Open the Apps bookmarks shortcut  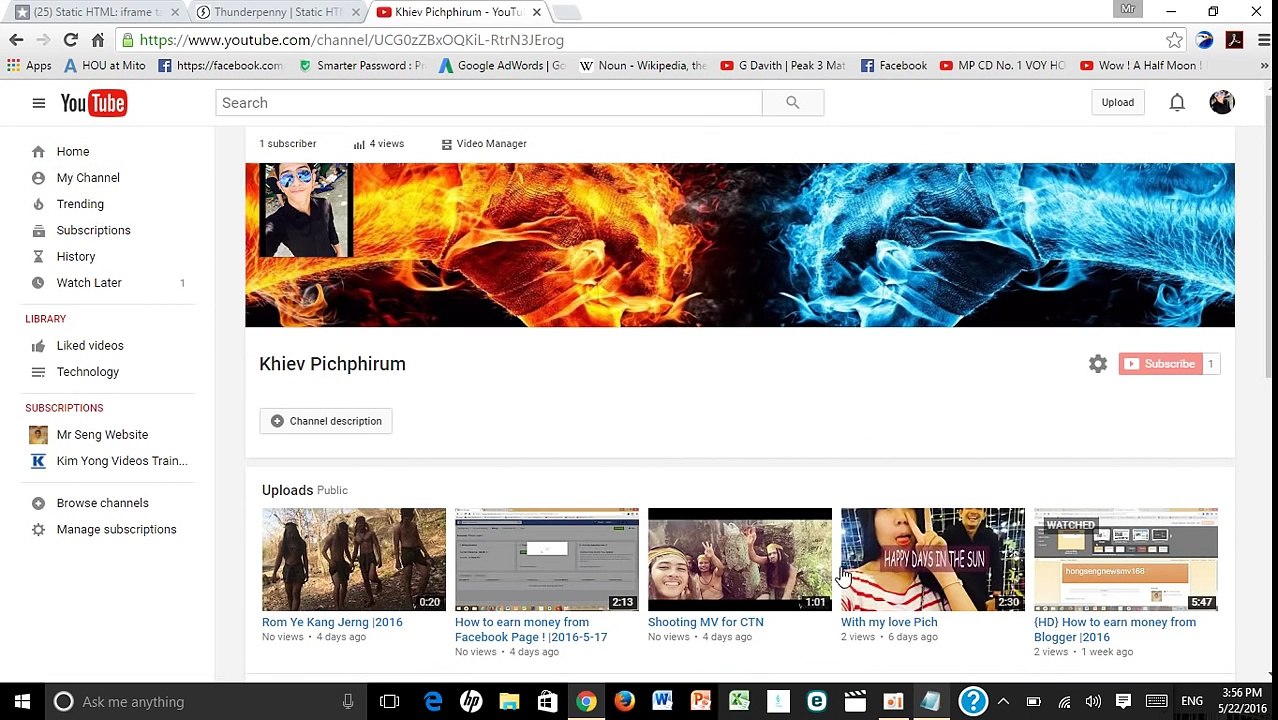click(29, 65)
